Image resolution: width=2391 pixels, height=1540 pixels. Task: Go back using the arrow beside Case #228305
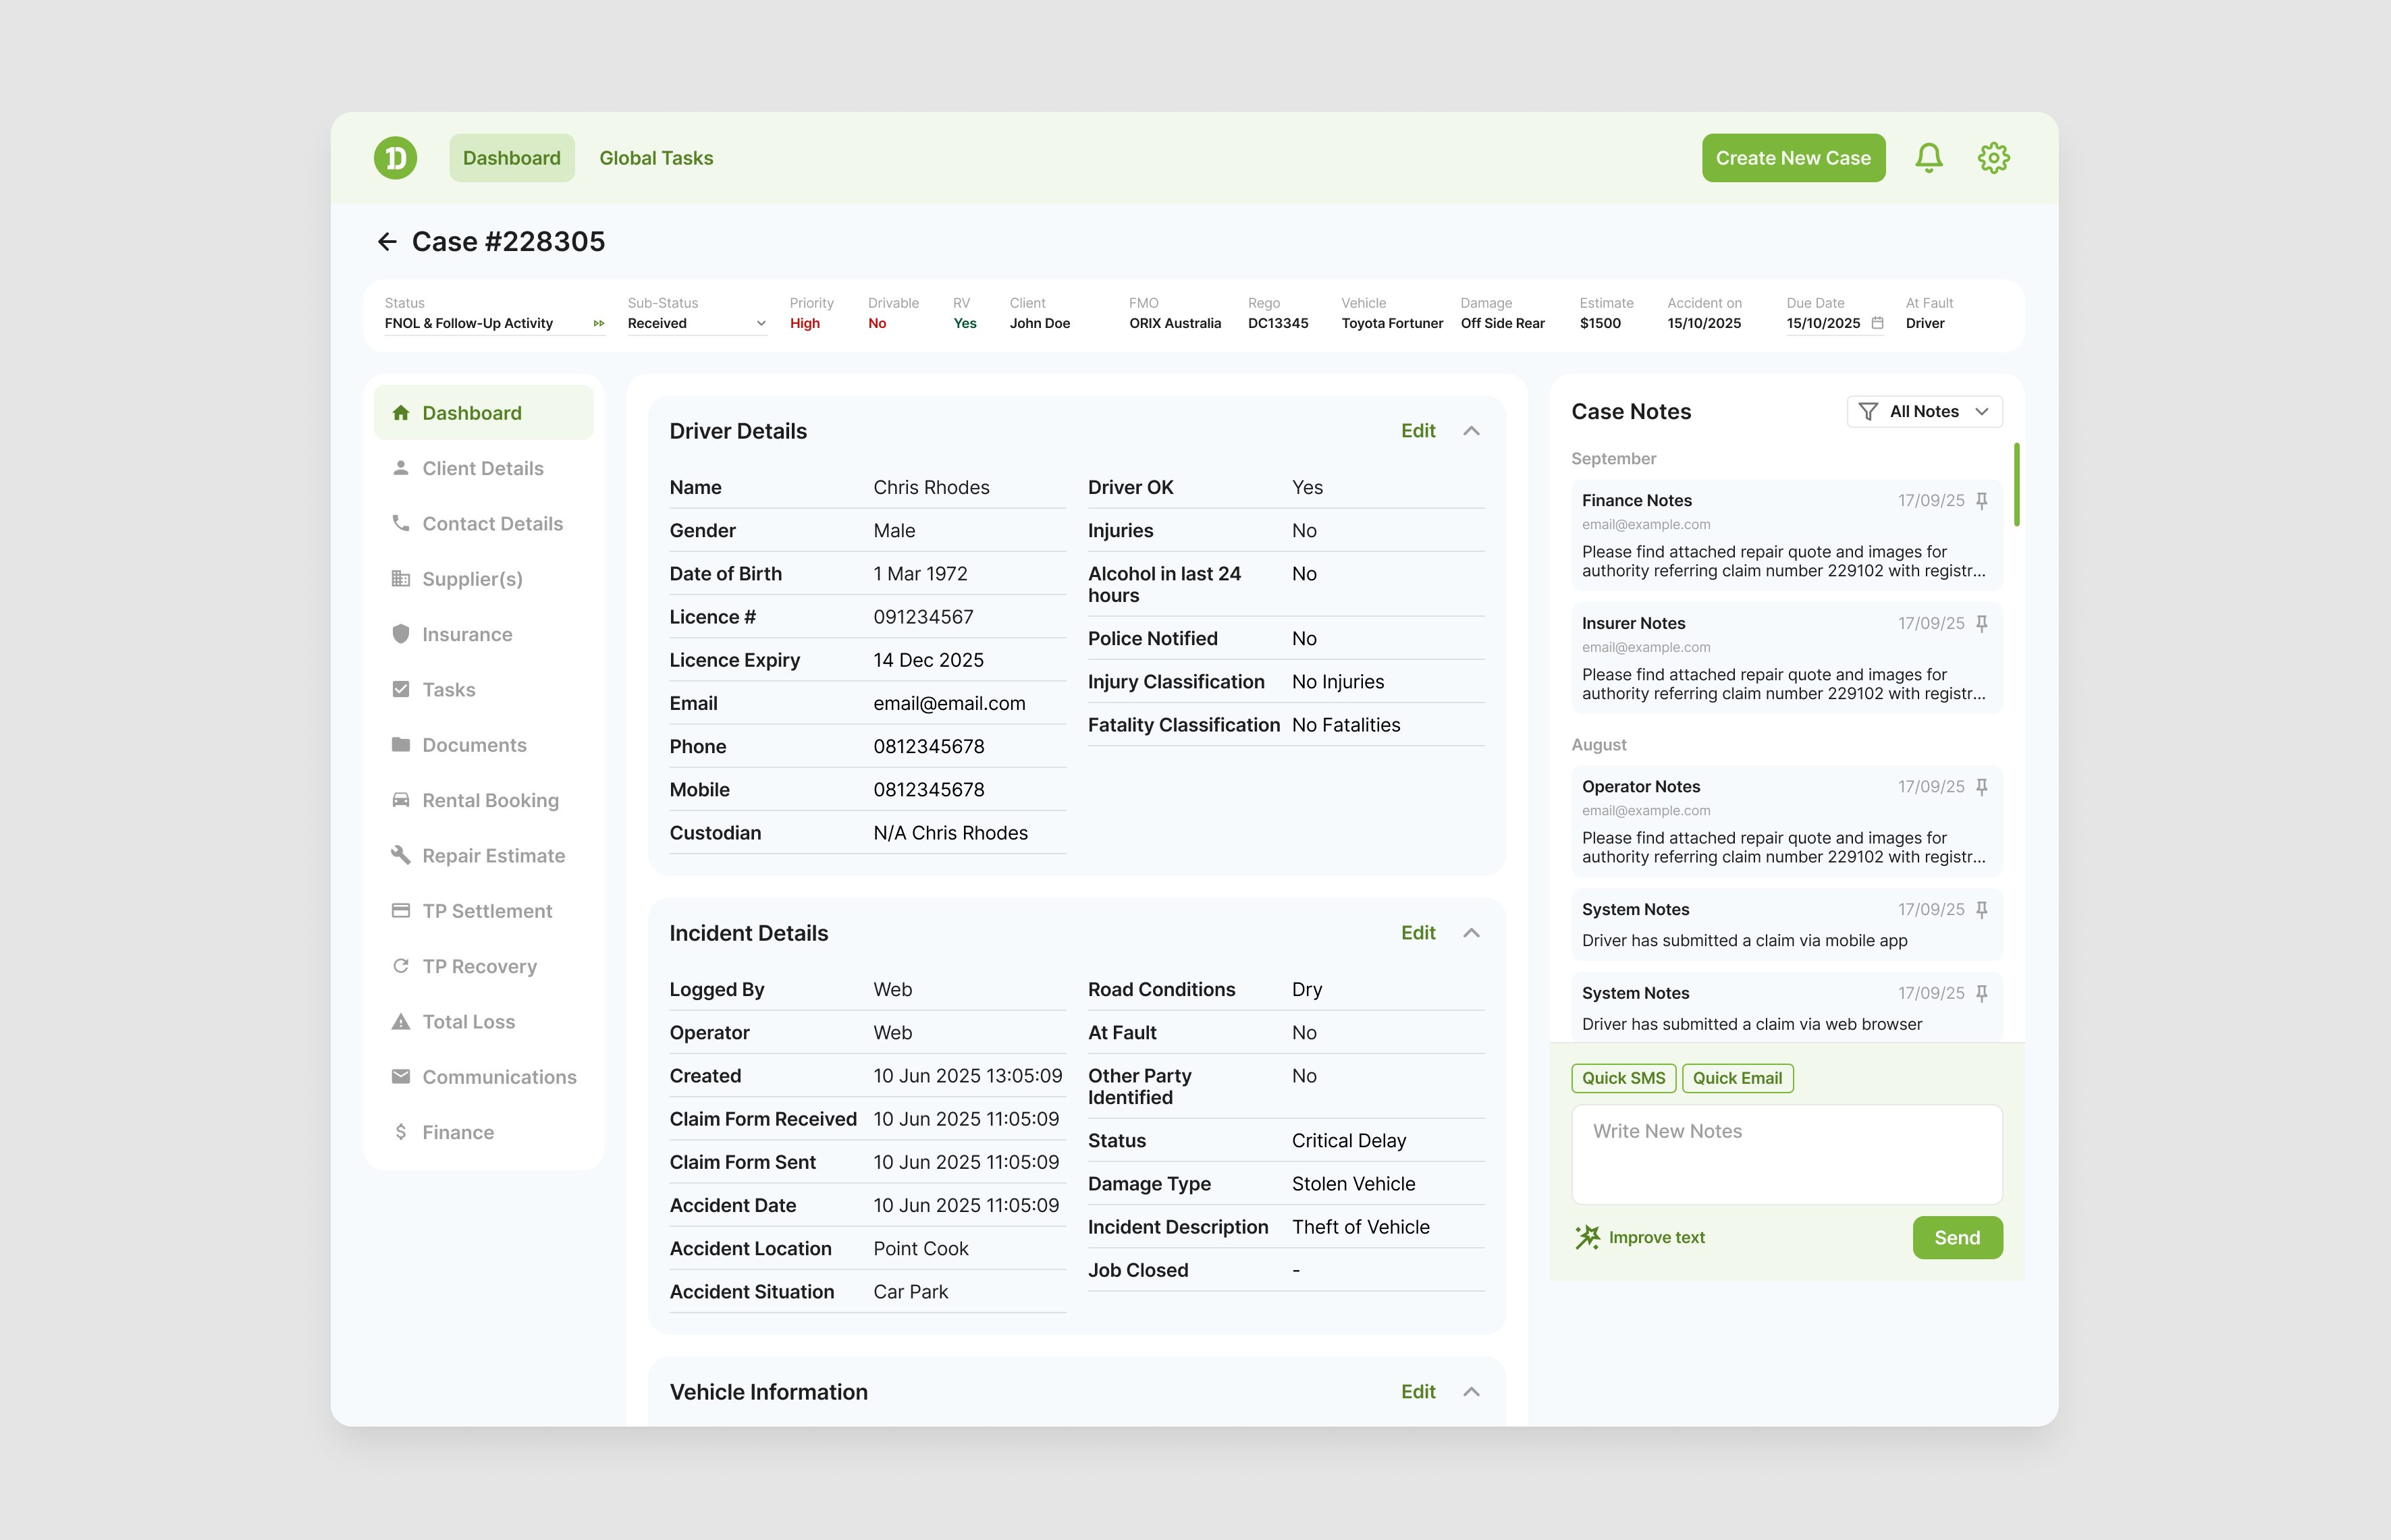pos(387,242)
